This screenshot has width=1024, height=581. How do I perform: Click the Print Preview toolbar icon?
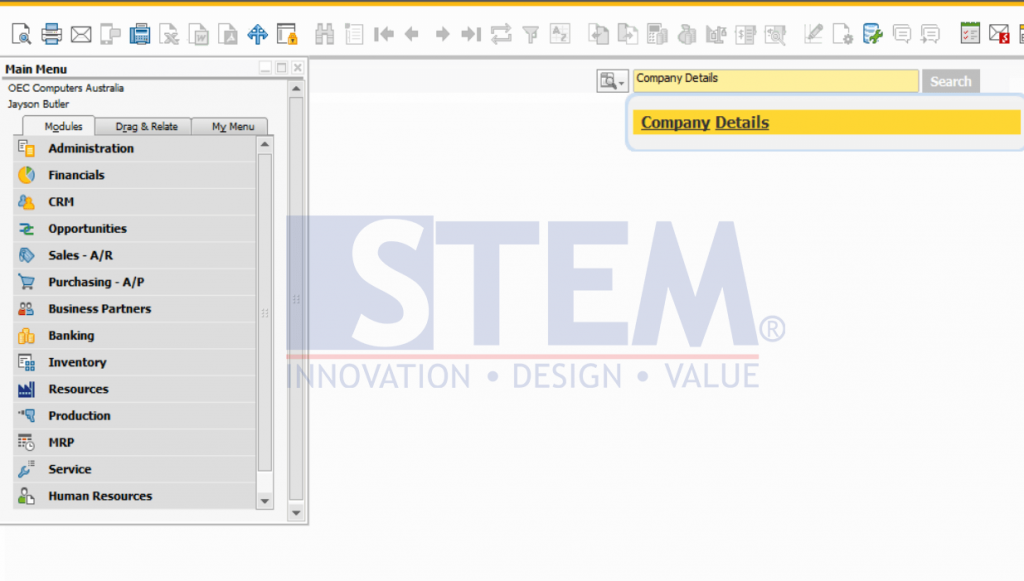pos(21,34)
